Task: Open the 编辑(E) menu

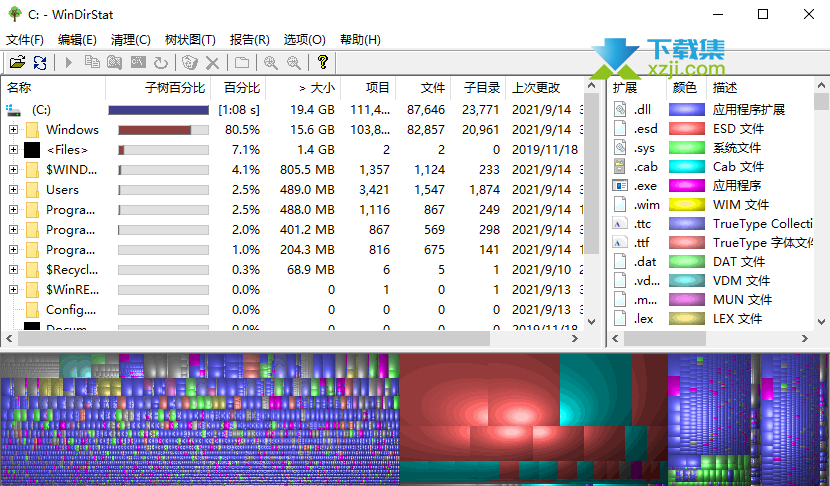Action: [77, 40]
